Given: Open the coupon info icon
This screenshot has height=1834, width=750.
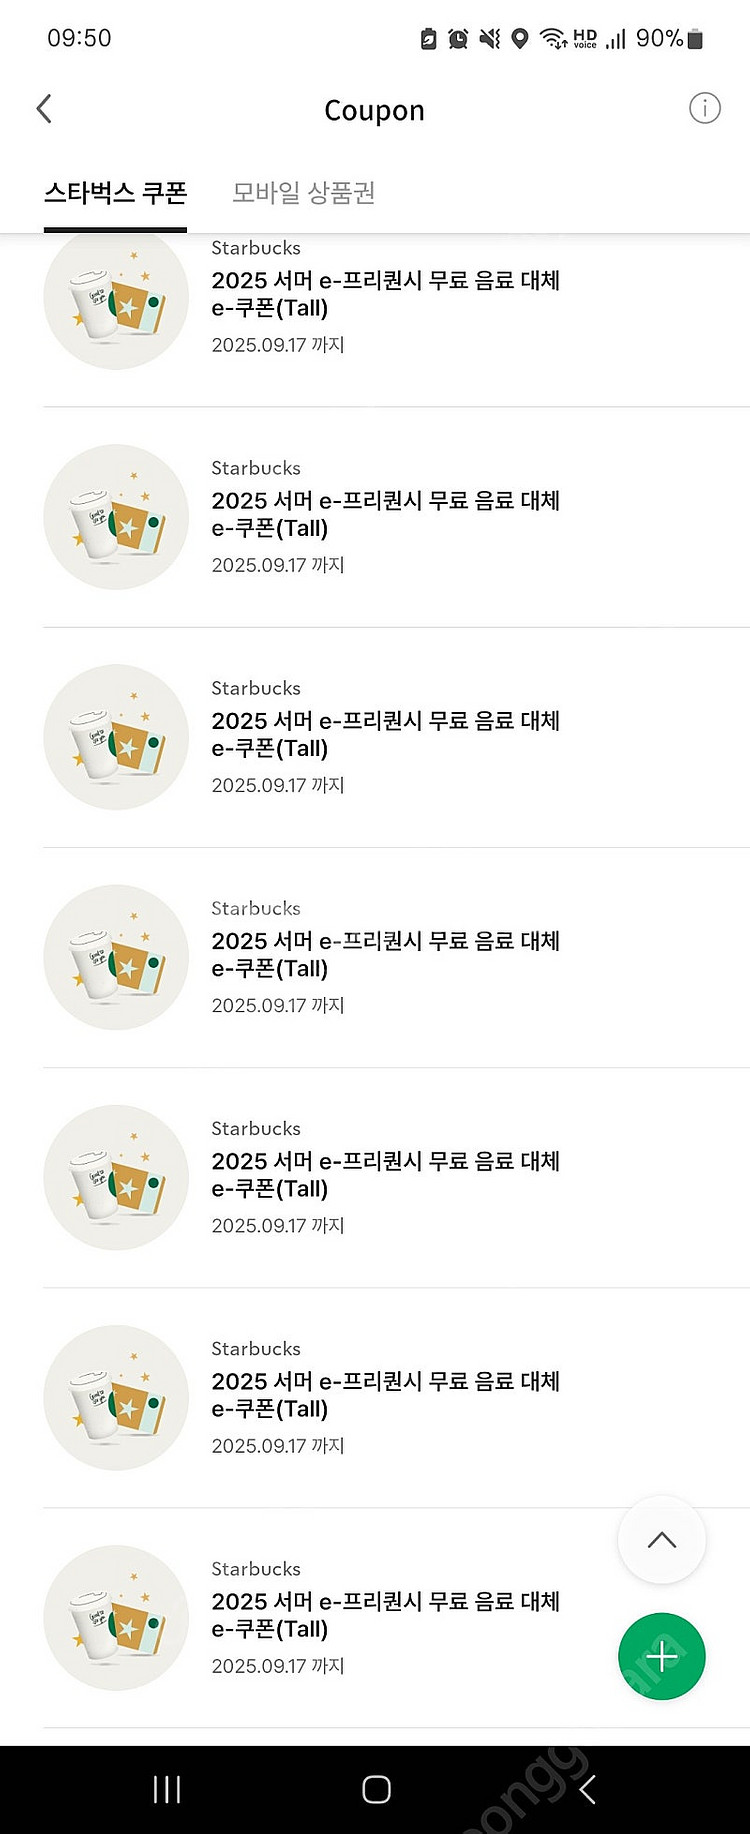Looking at the screenshot, I should (x=704, y=108).
